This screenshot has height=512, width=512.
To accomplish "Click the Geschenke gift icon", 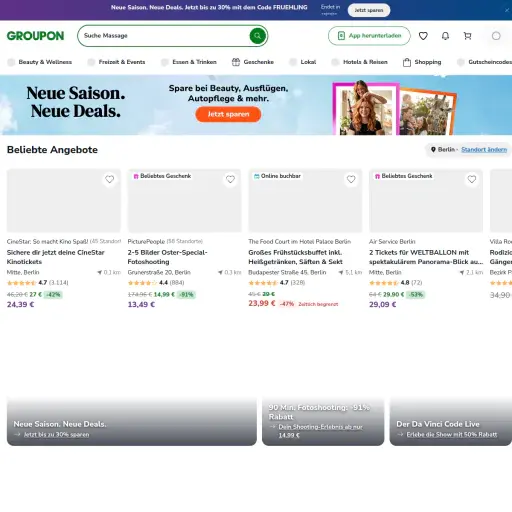I will [x=236, y=62].
